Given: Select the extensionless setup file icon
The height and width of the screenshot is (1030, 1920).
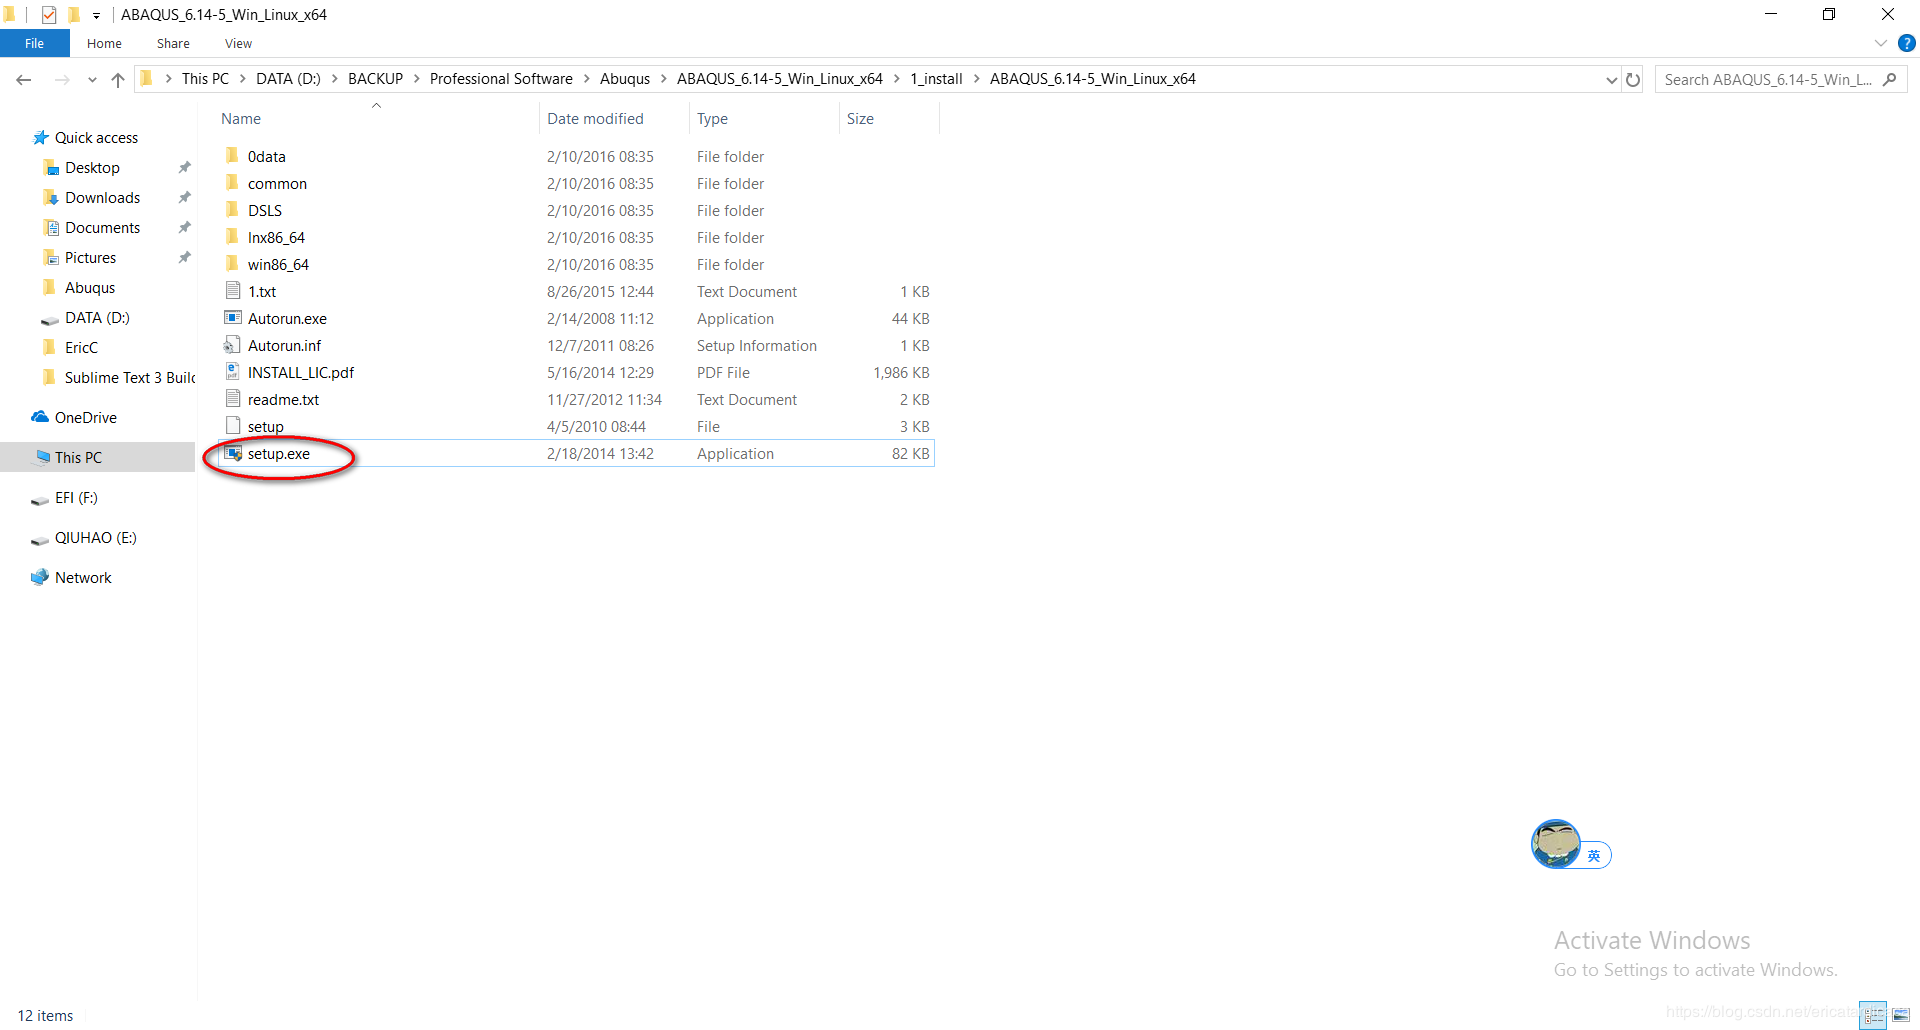Looking at the screenshot, I should click(233, 426).
